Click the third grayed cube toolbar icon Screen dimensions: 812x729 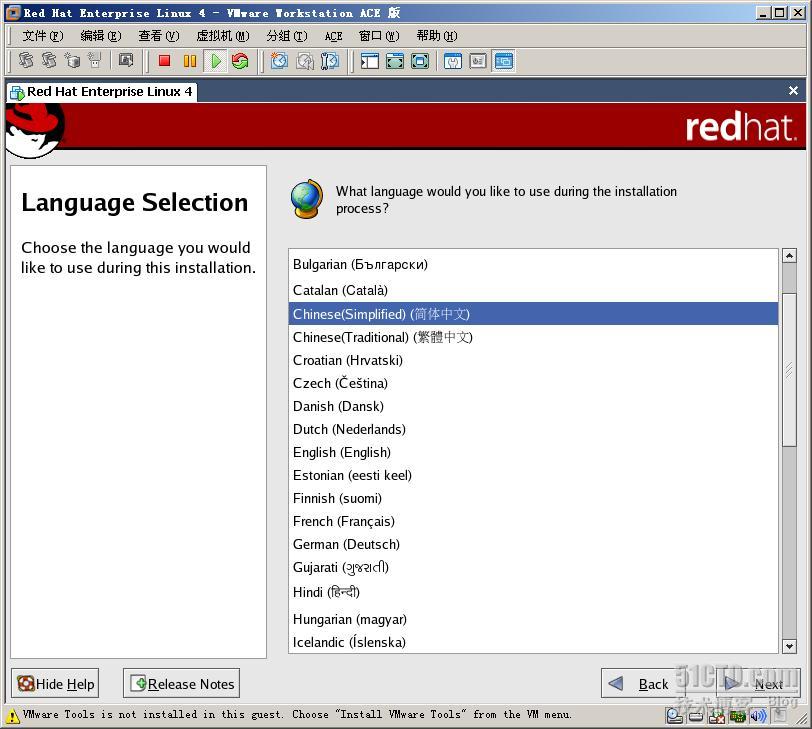coord(72,61)
